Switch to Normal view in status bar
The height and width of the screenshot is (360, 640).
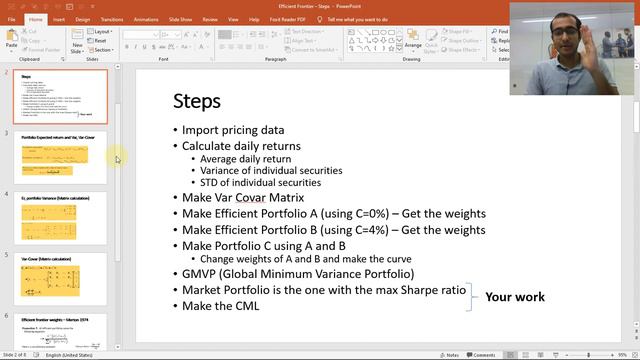(510, 355)
